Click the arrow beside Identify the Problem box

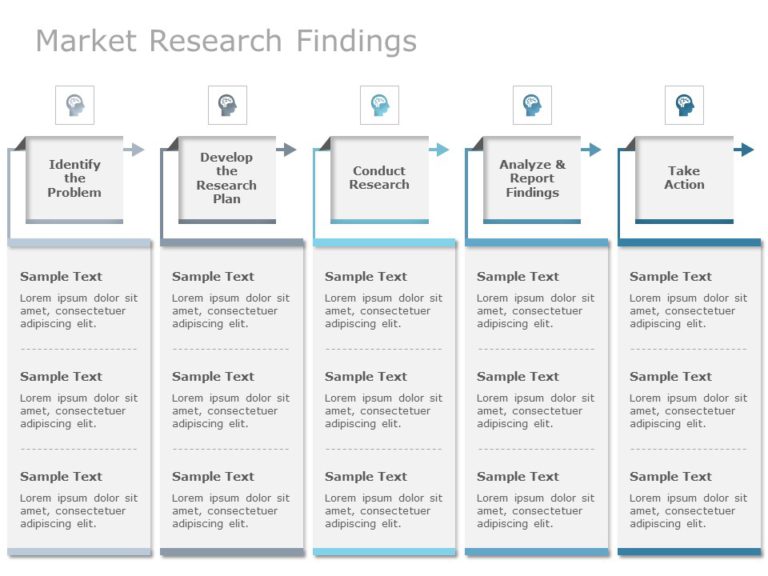click(x=135, y=150)
